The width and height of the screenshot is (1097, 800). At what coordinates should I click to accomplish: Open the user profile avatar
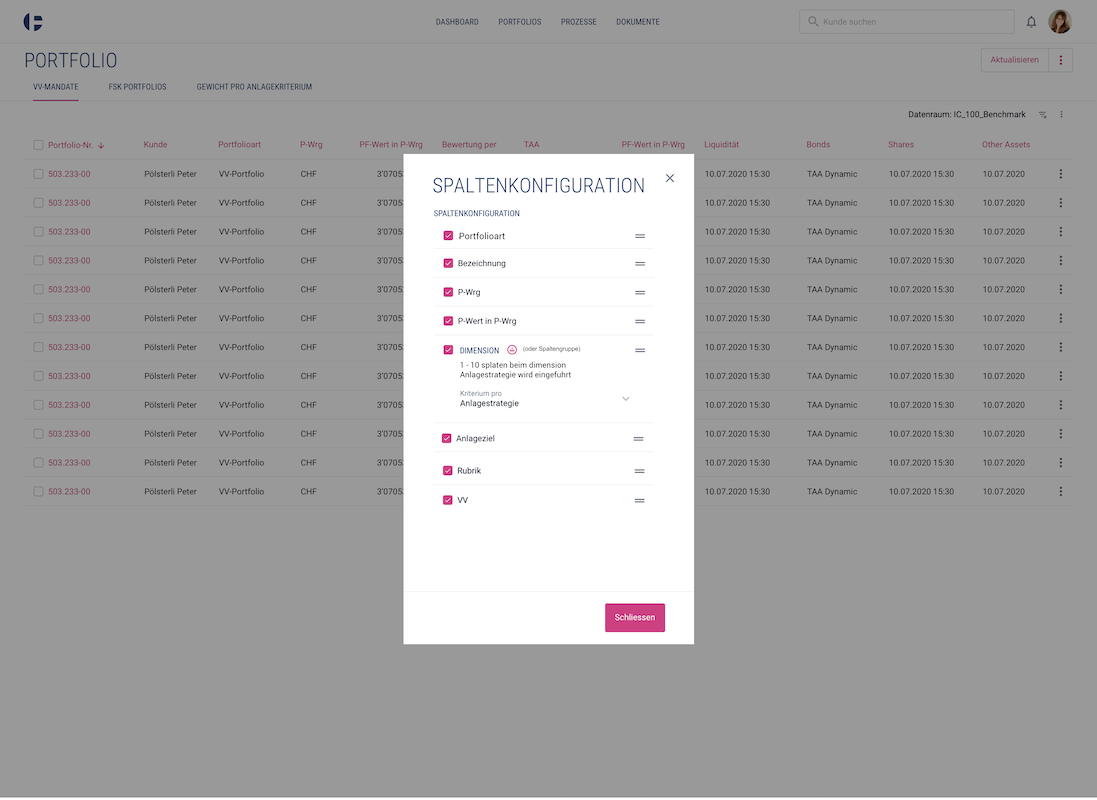coord(1059,22)
